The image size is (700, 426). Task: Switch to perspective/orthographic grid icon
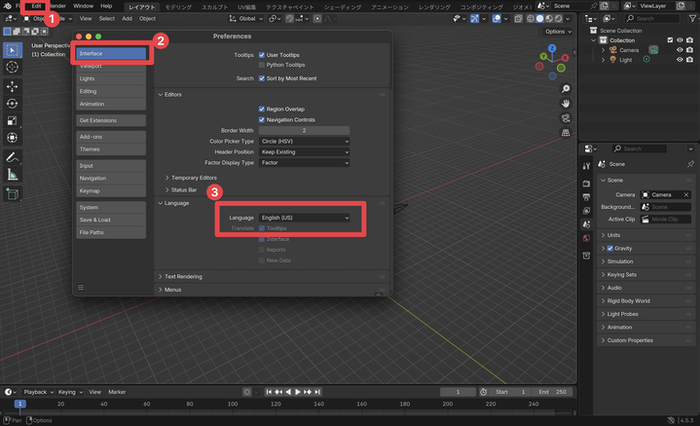(x=565, y=133)
